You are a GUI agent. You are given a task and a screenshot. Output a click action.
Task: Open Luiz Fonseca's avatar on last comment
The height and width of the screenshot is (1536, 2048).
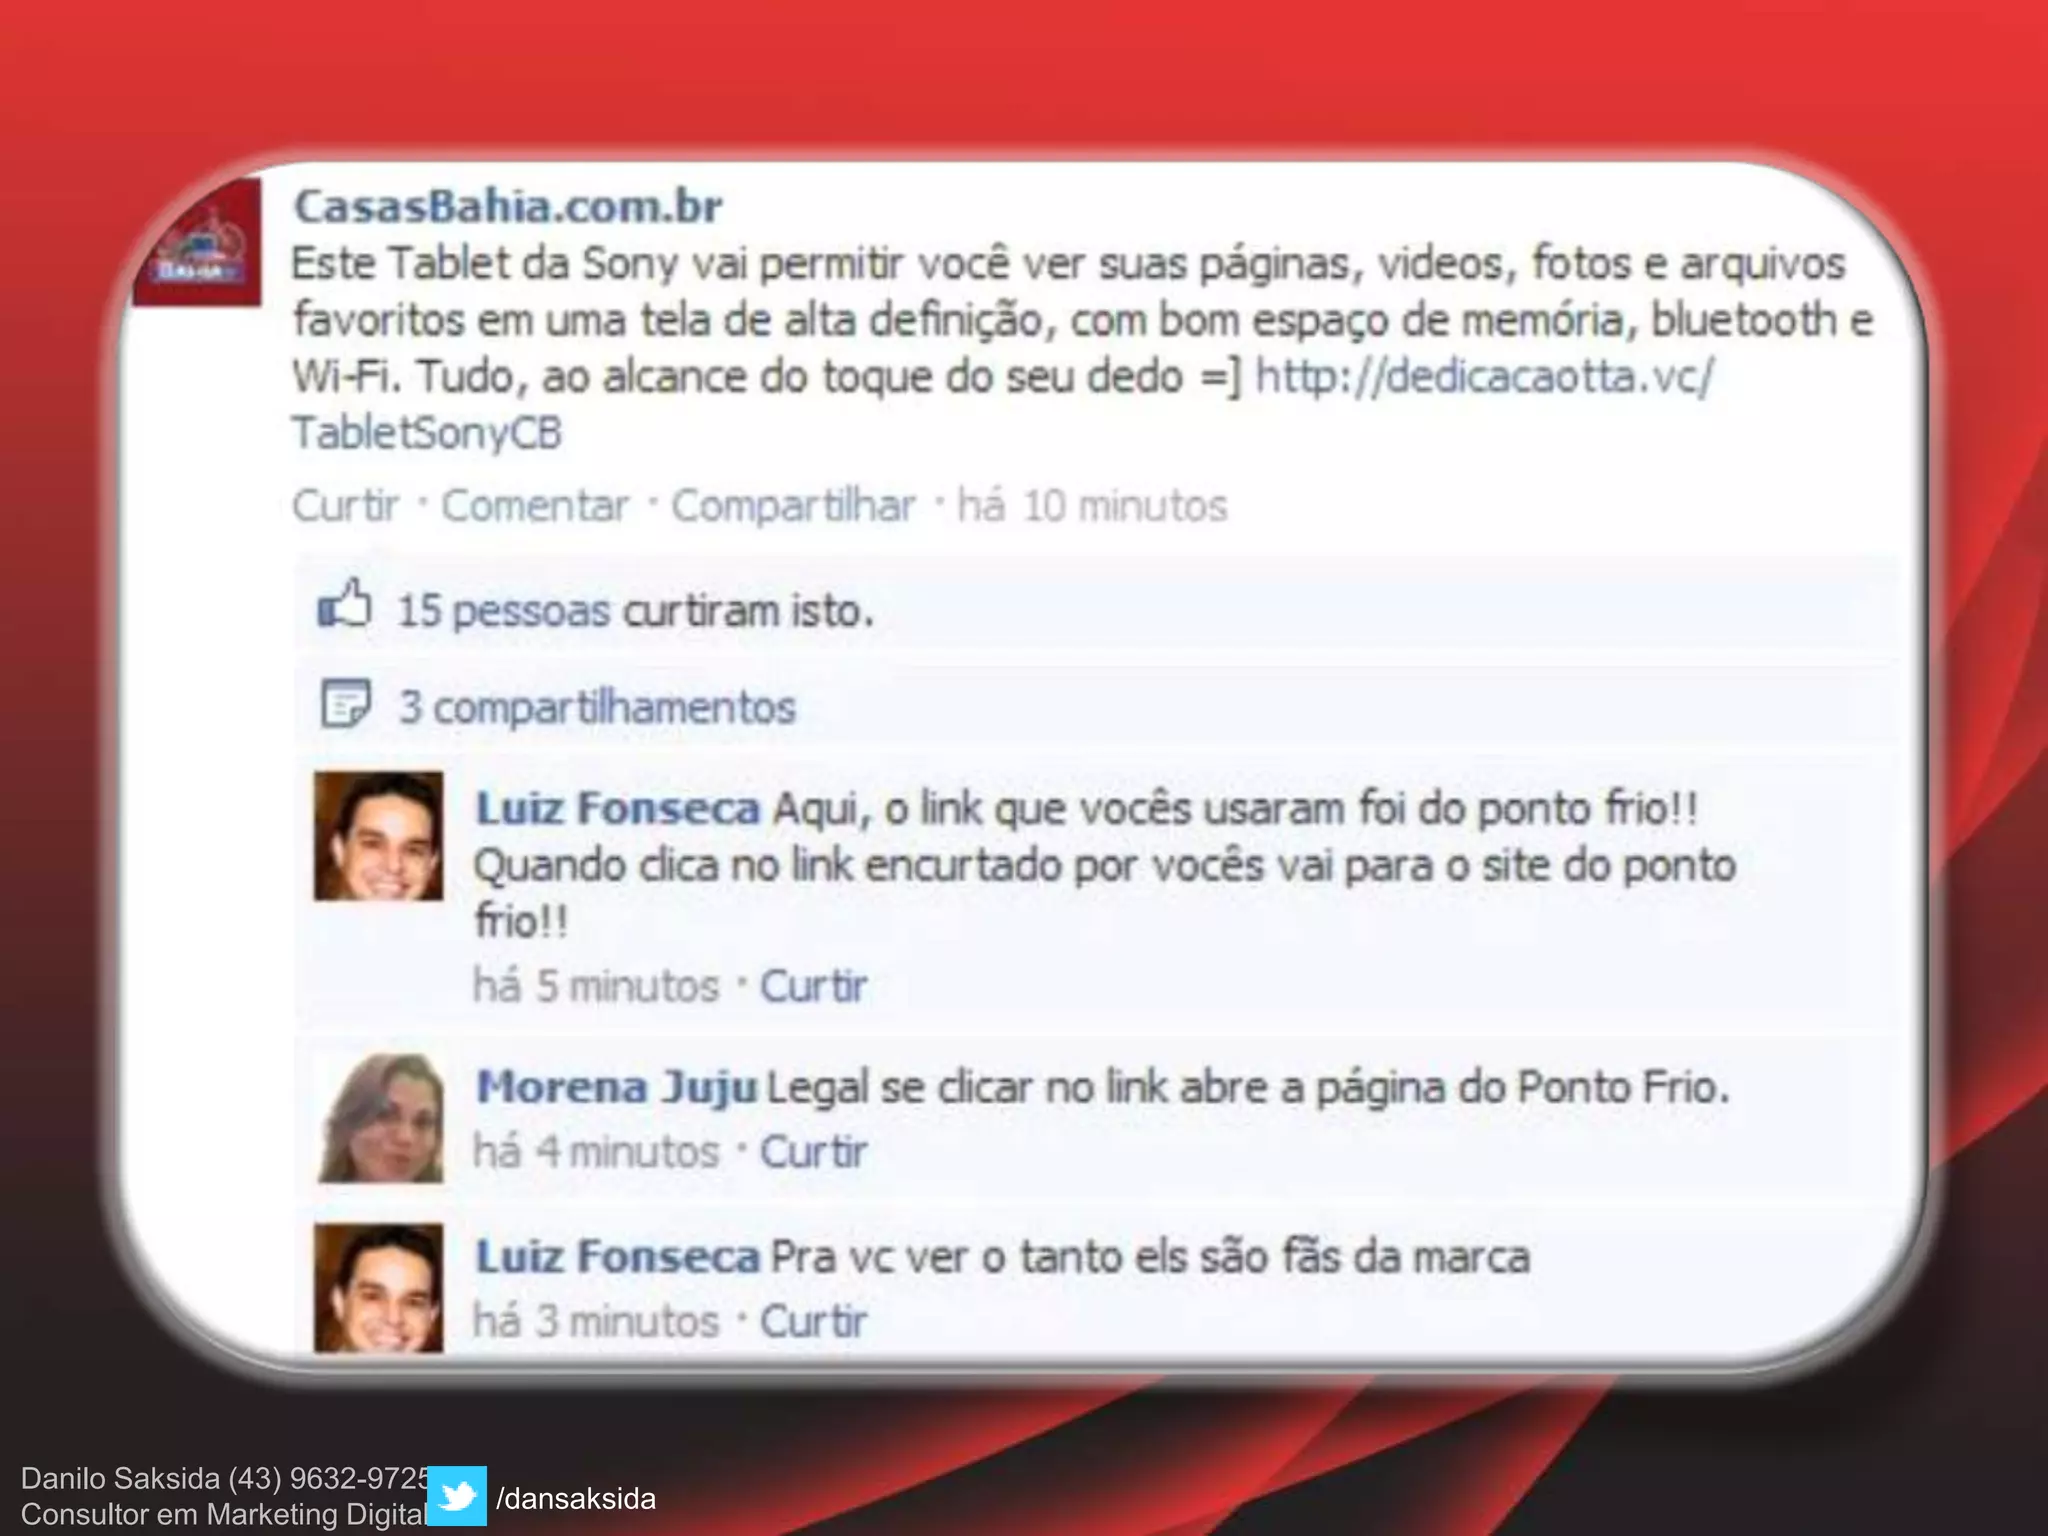(378, 1288)
